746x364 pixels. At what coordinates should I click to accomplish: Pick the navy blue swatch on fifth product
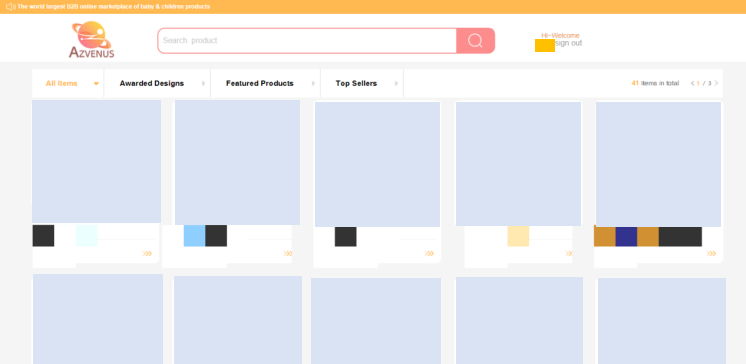pos(626,236)
